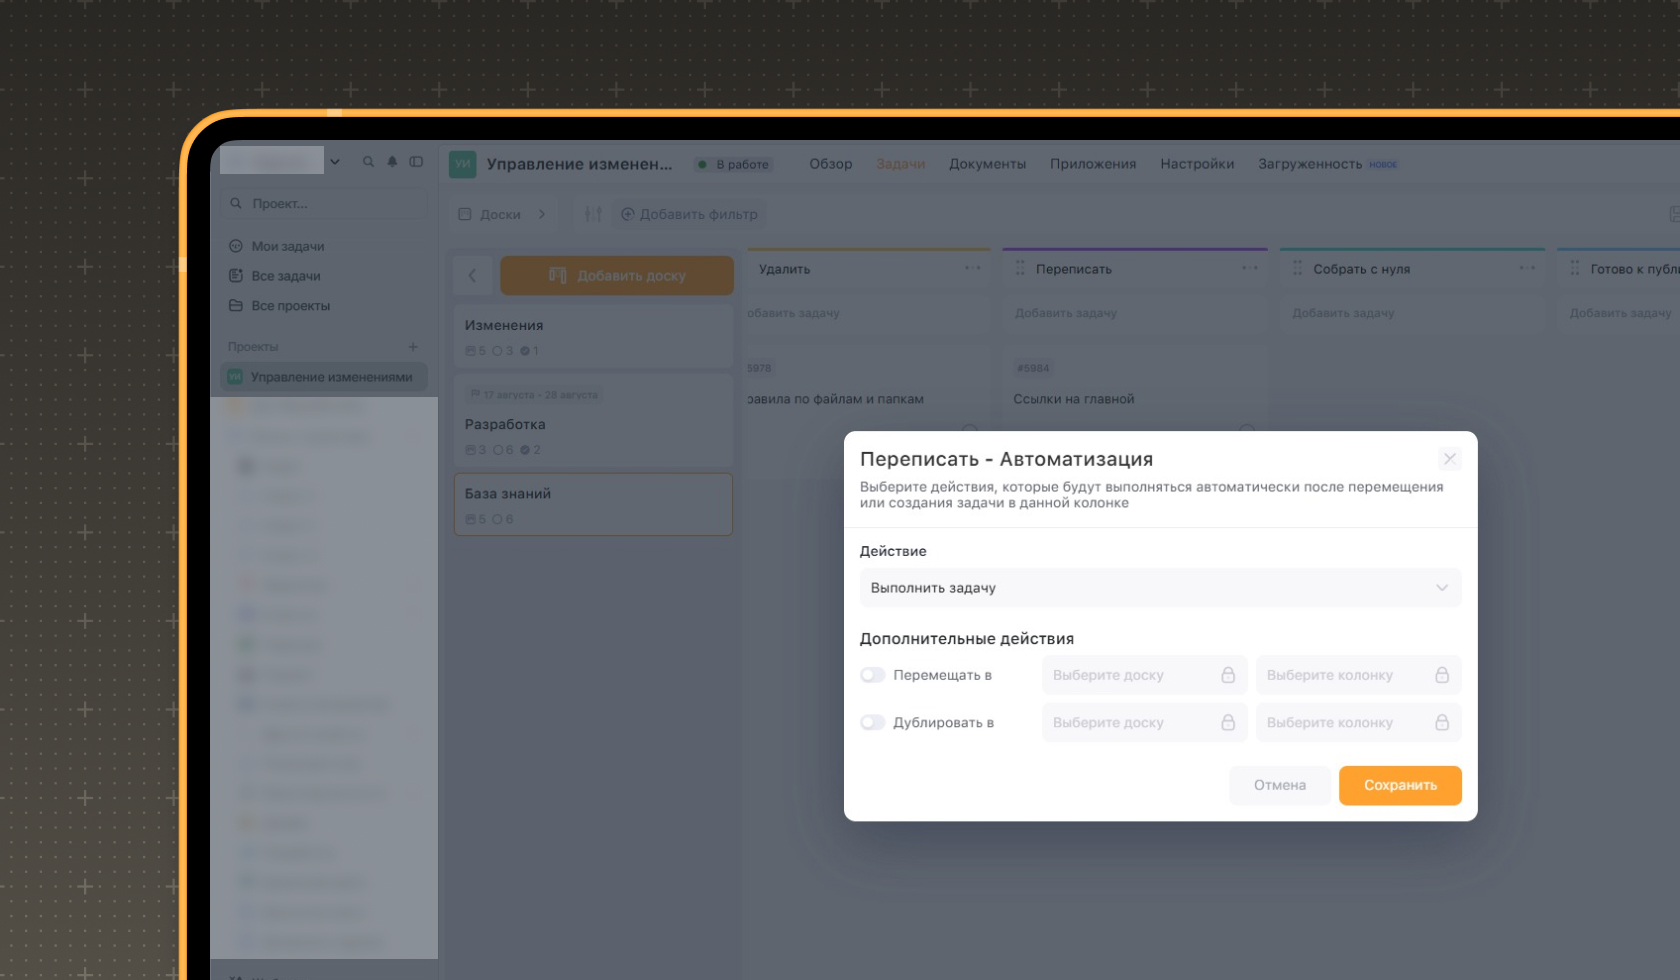Expand the Доски breadcrumb chevron
This screenshot has height=980, width=1680.
[x=542, y=214]
